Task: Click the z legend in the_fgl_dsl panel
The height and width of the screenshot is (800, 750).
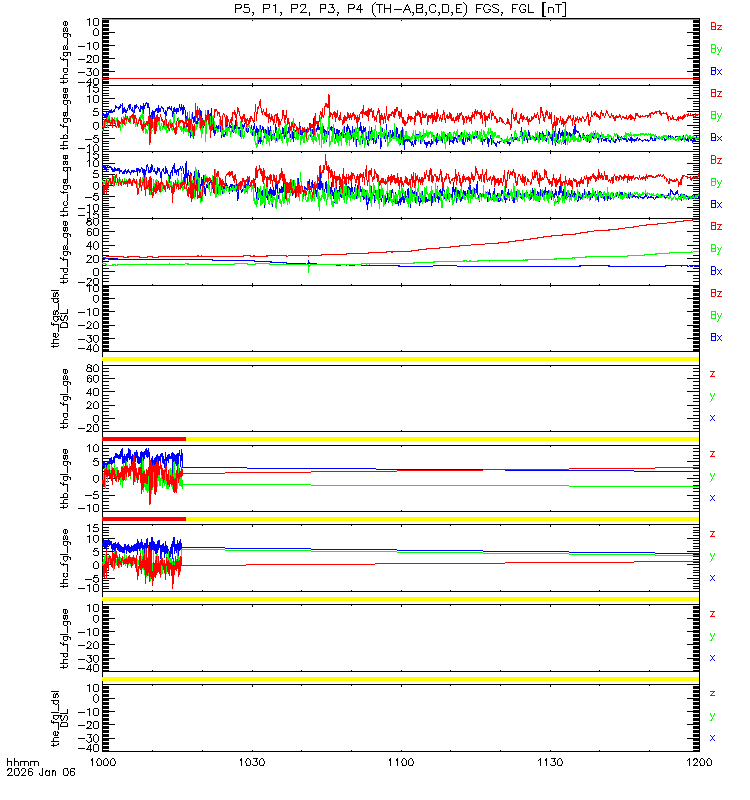Action: [712, 694]
